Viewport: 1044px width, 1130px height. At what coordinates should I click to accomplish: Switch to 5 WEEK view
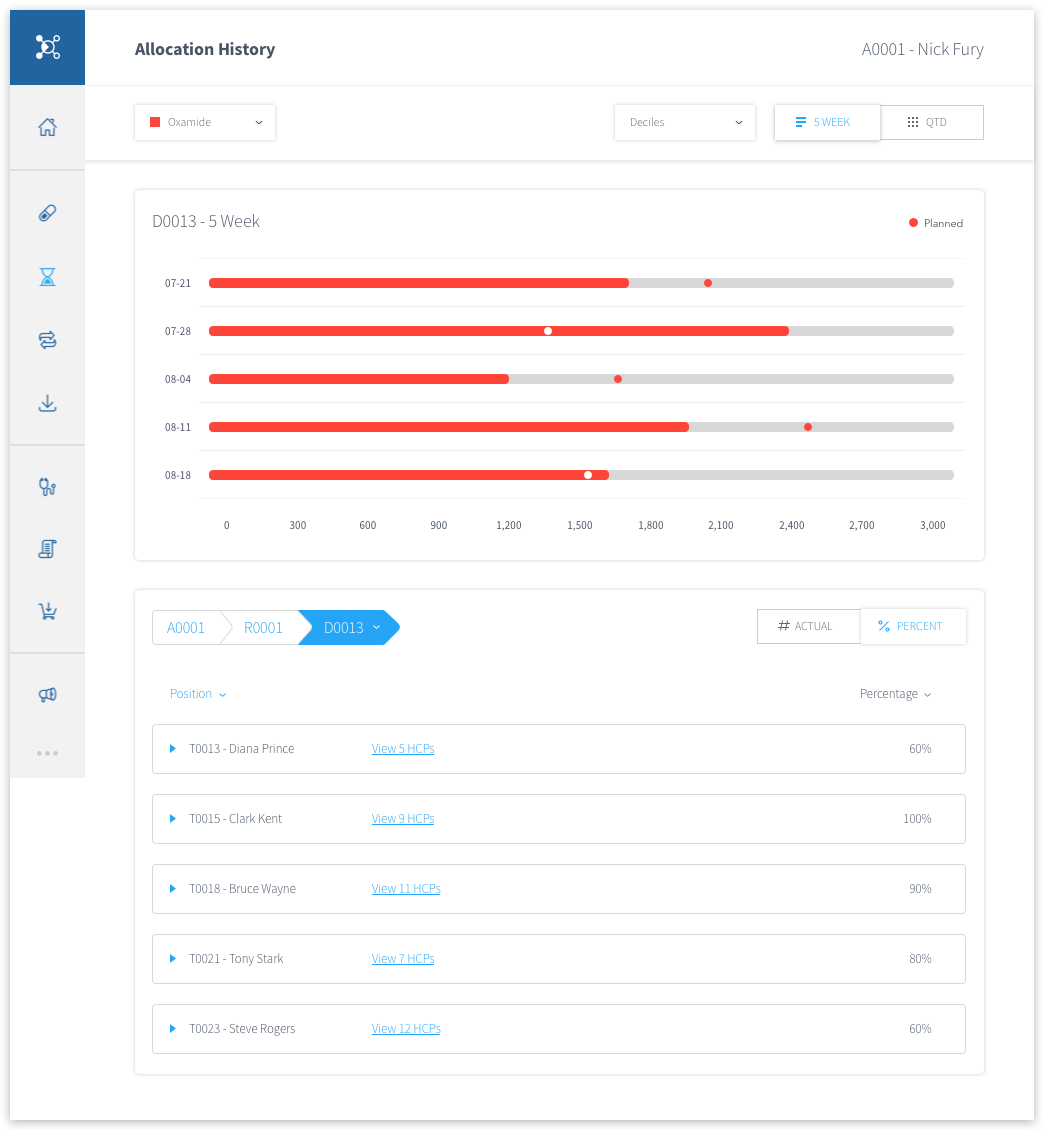pos(827,122)
